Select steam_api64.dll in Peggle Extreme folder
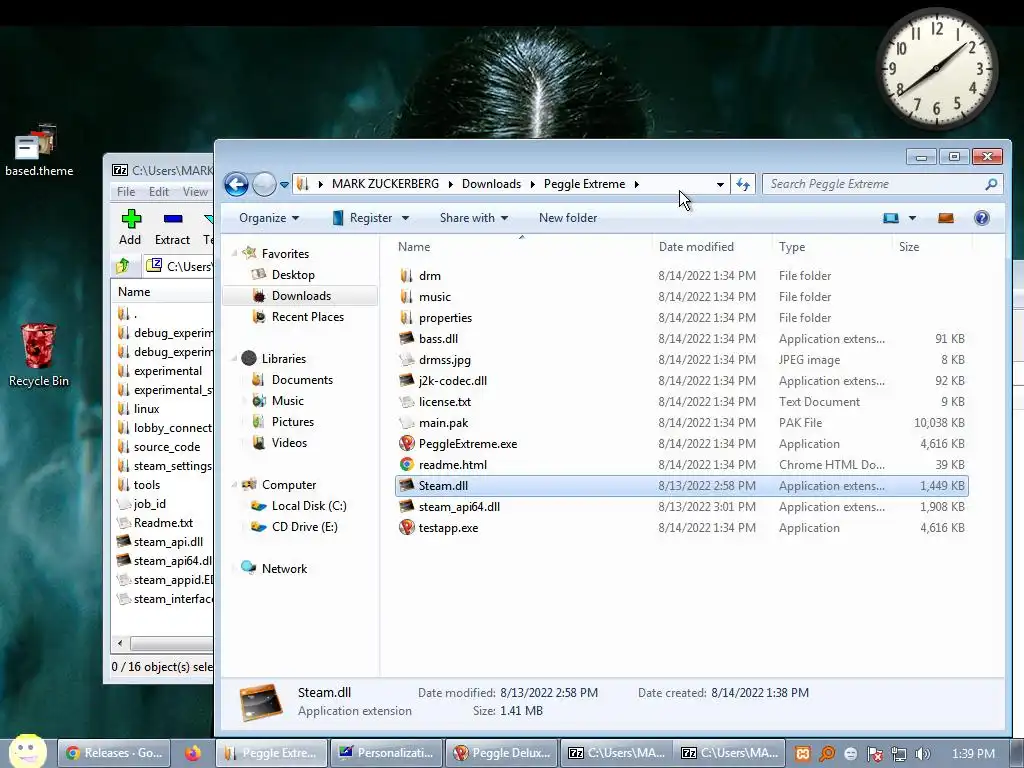This screenshot has width=1024, height=768. [x=459, y=507]
